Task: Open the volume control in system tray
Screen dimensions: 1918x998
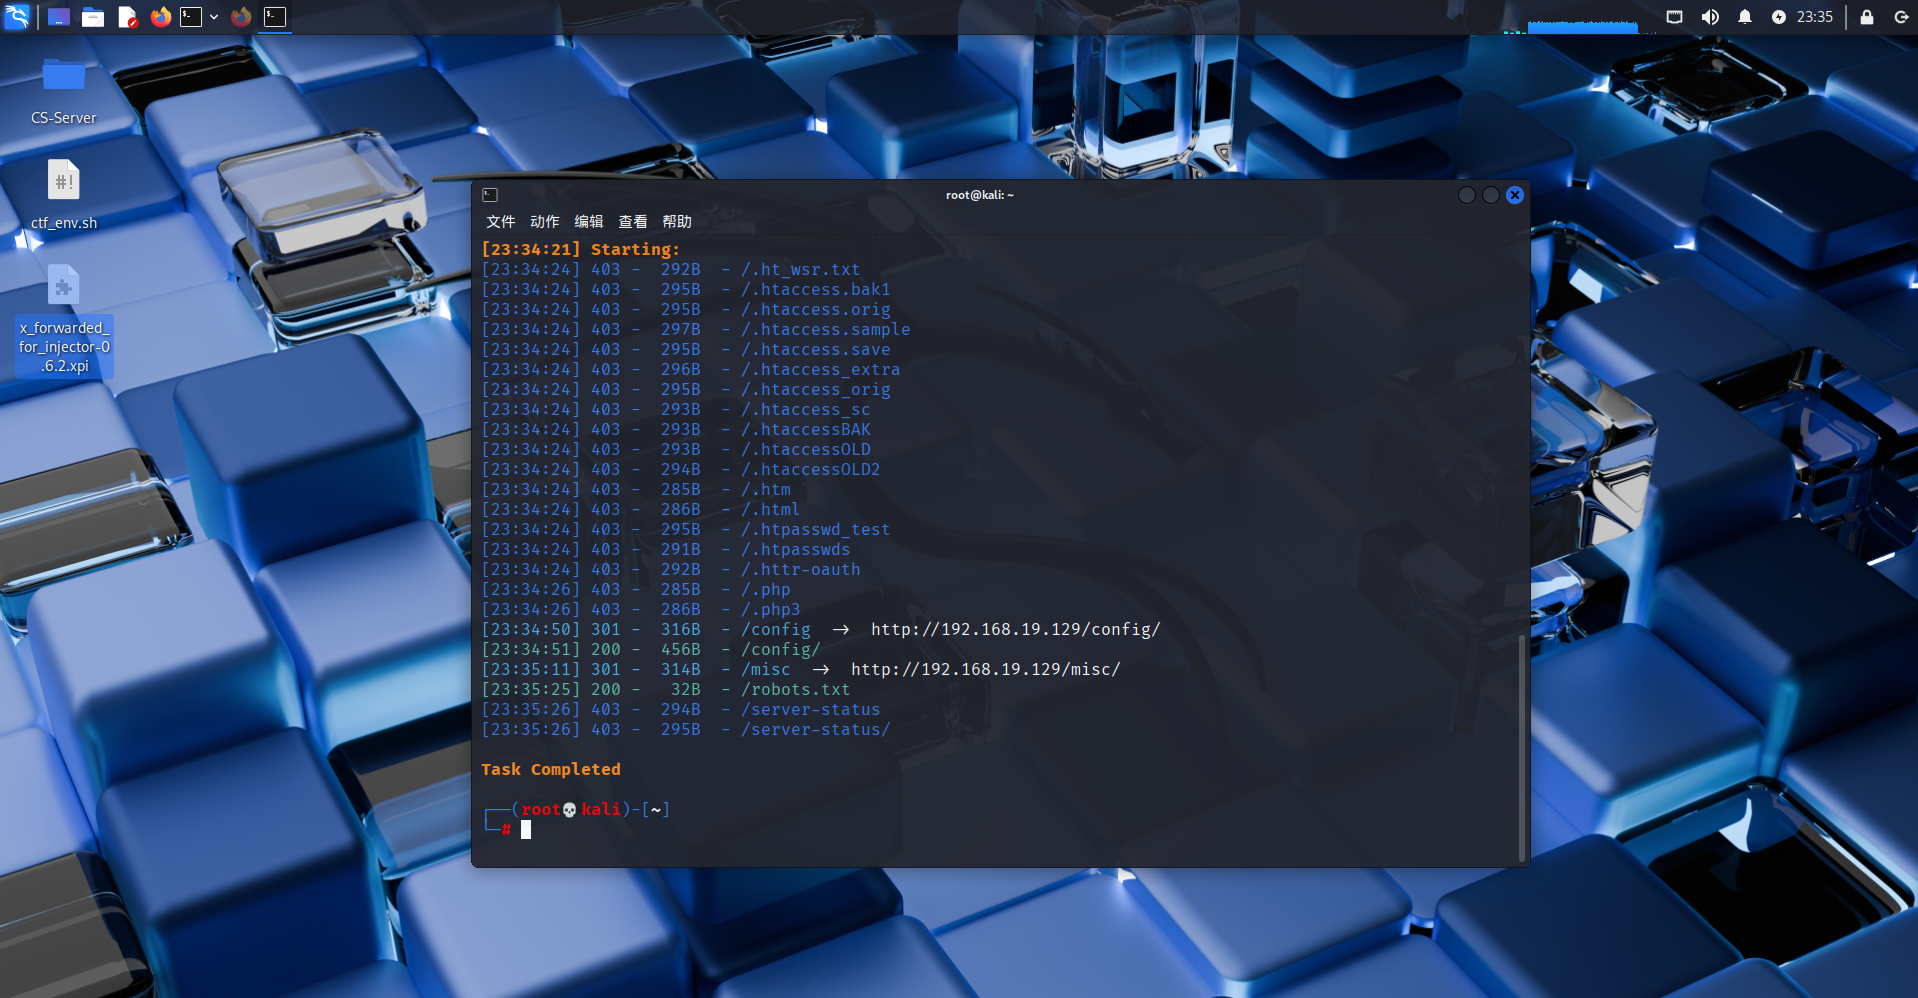Action: click(x=1710, y=17)
